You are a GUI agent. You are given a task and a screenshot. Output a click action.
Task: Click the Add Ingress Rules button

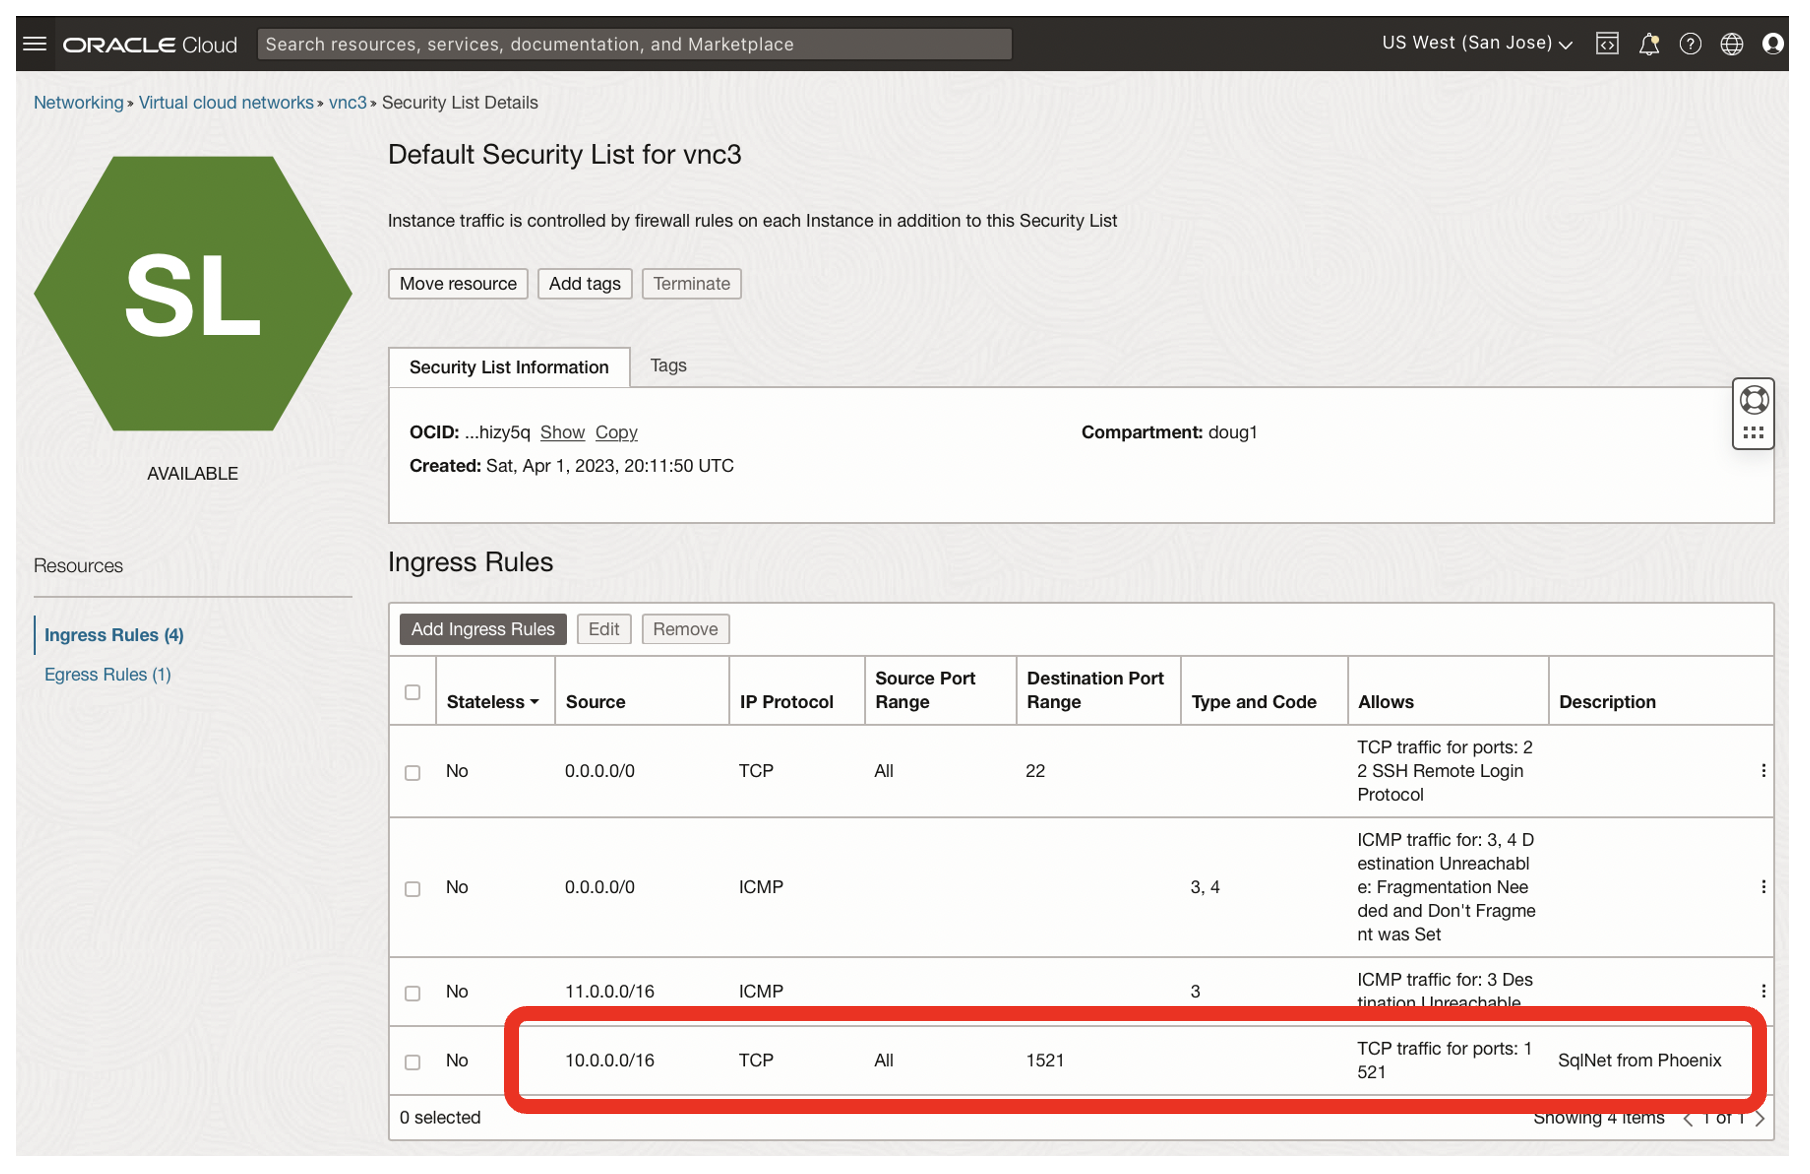[482, 629]
